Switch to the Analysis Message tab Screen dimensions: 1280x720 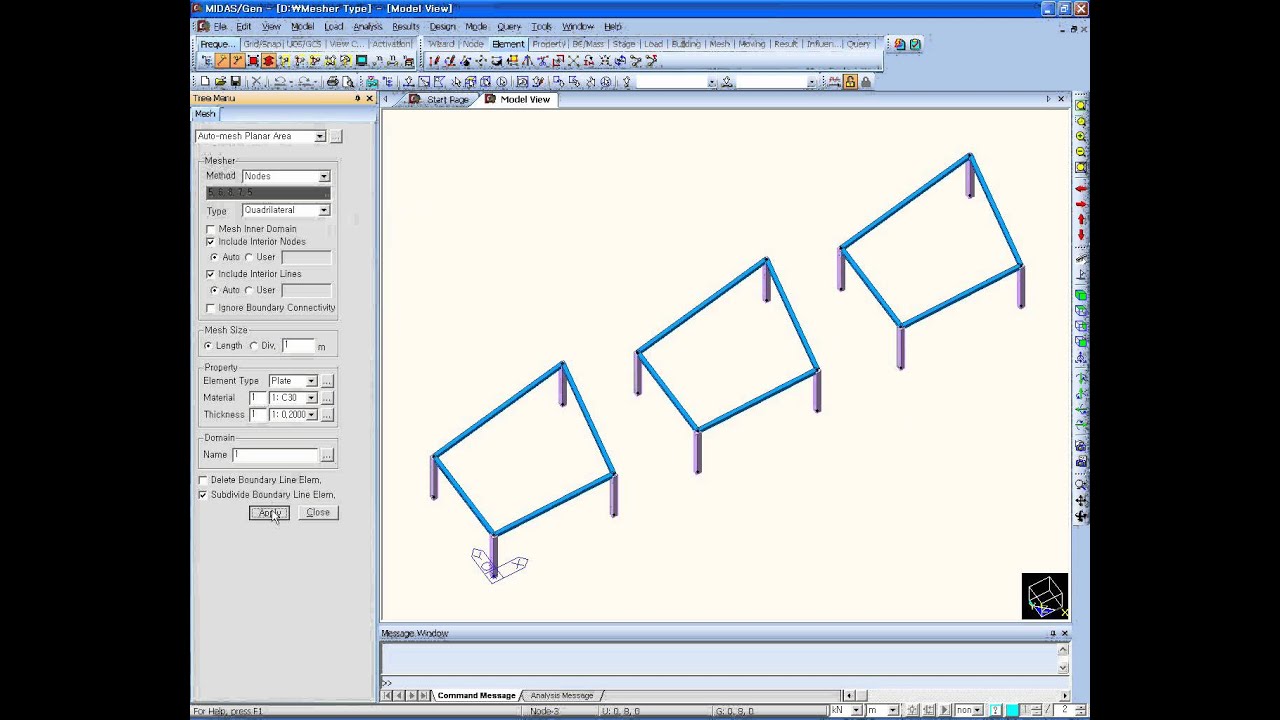(x=561, y=695)
